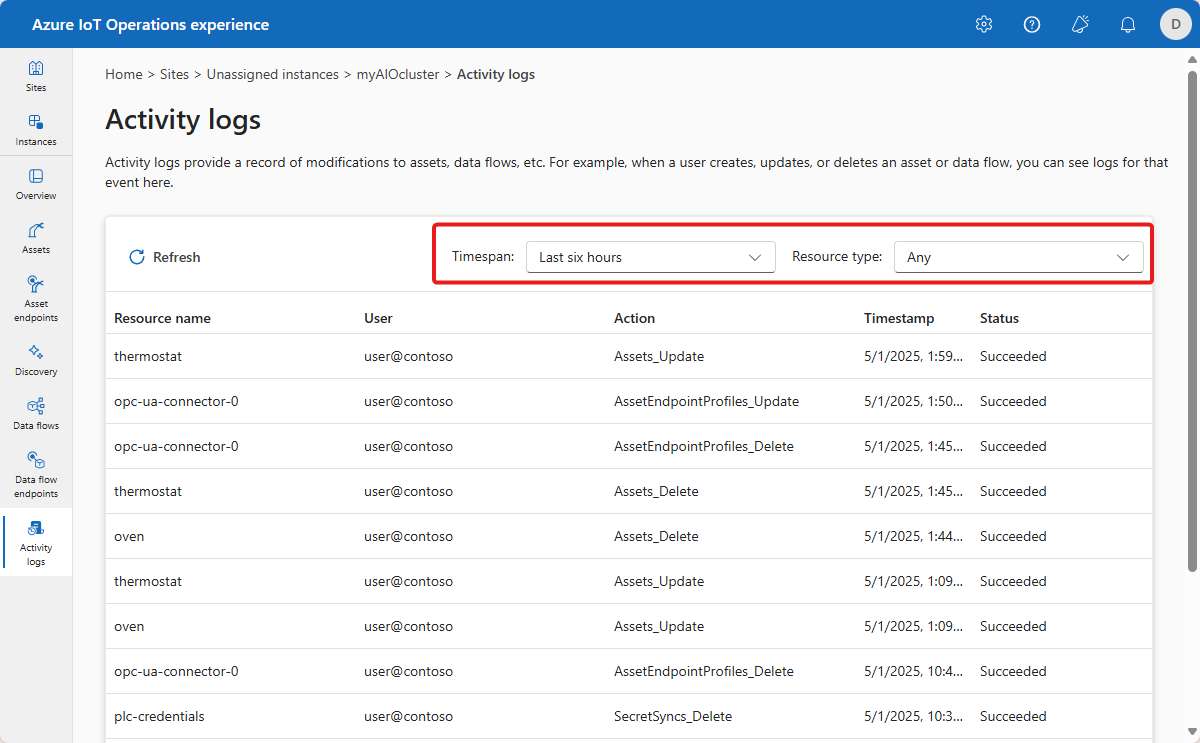Sort by the Timestamp column header
The height and width of the screenshot is (743, 1200).
pyautogui.click(x=898, y=318)
